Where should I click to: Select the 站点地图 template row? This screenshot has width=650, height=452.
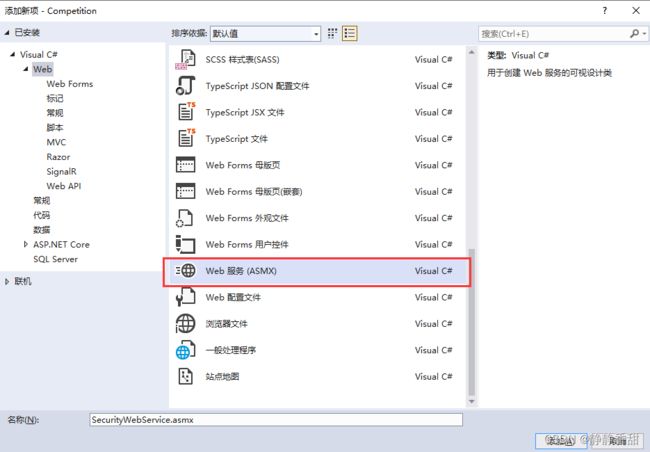[x=317, y=377]
